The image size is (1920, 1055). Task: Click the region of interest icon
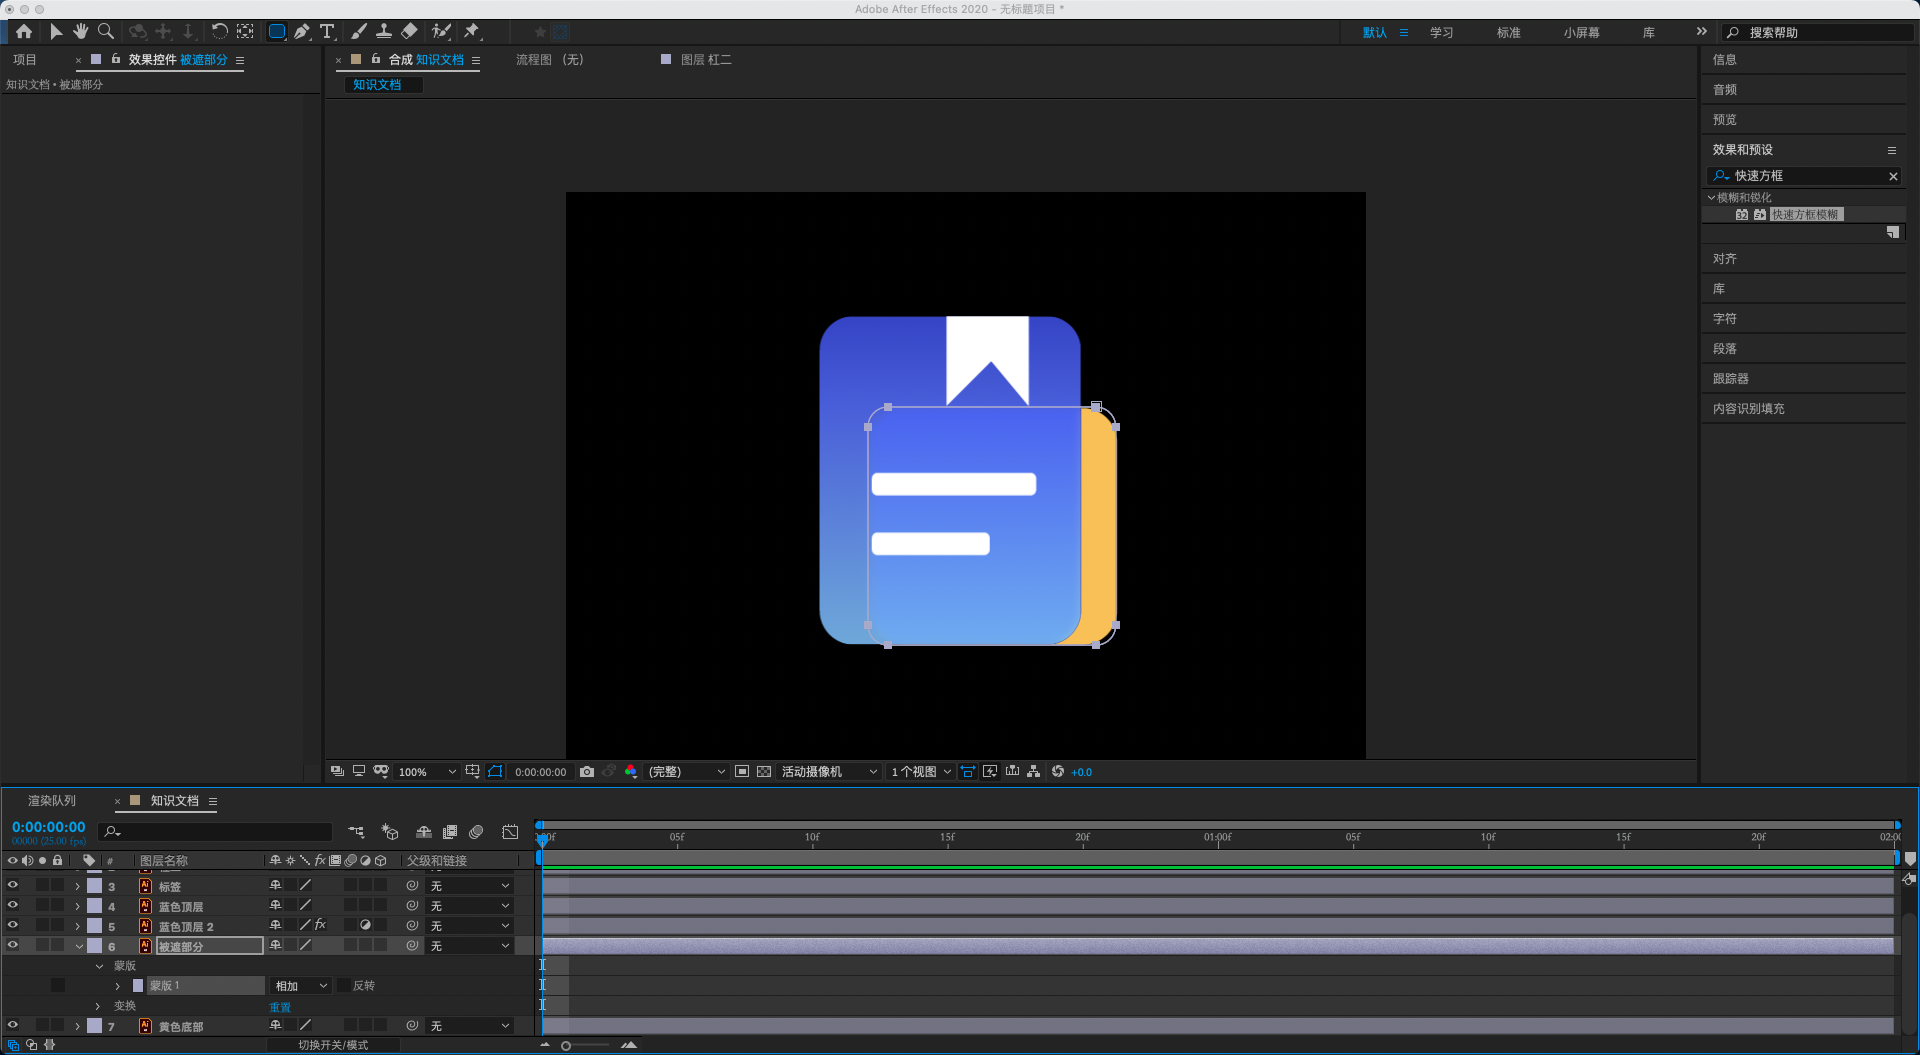742,772
